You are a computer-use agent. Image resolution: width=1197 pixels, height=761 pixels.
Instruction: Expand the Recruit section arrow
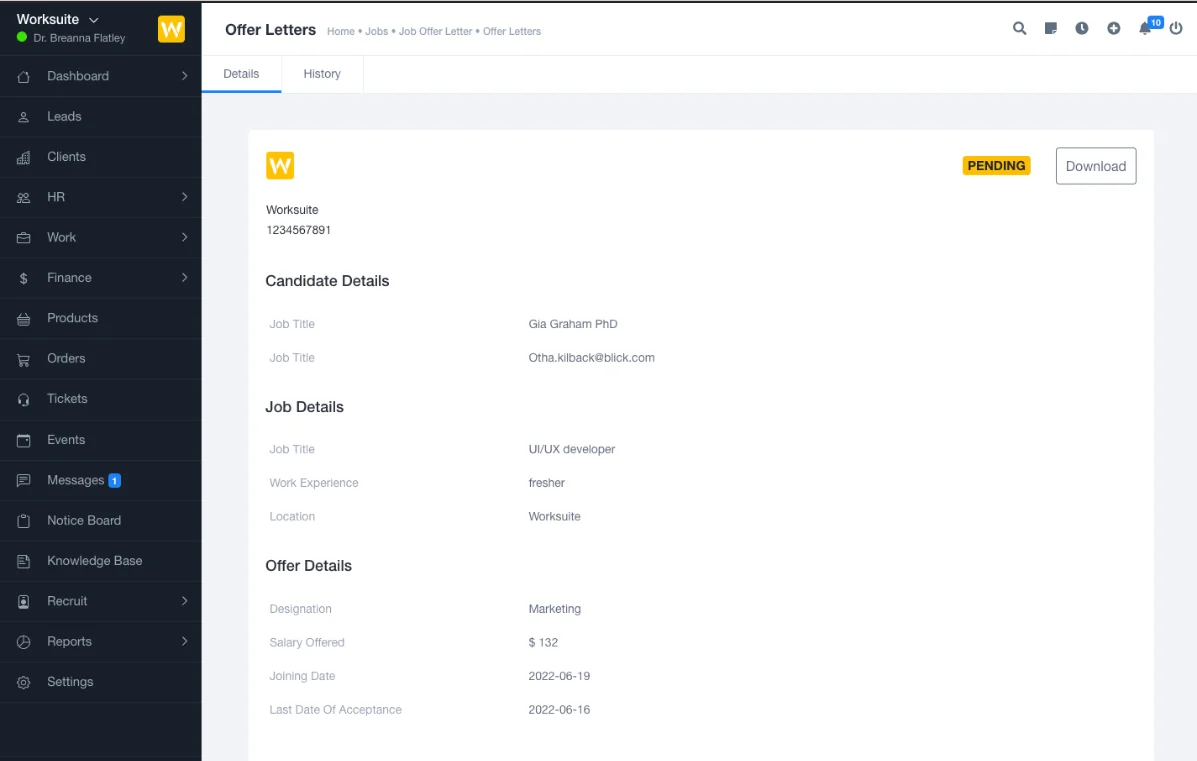point(184,601)
